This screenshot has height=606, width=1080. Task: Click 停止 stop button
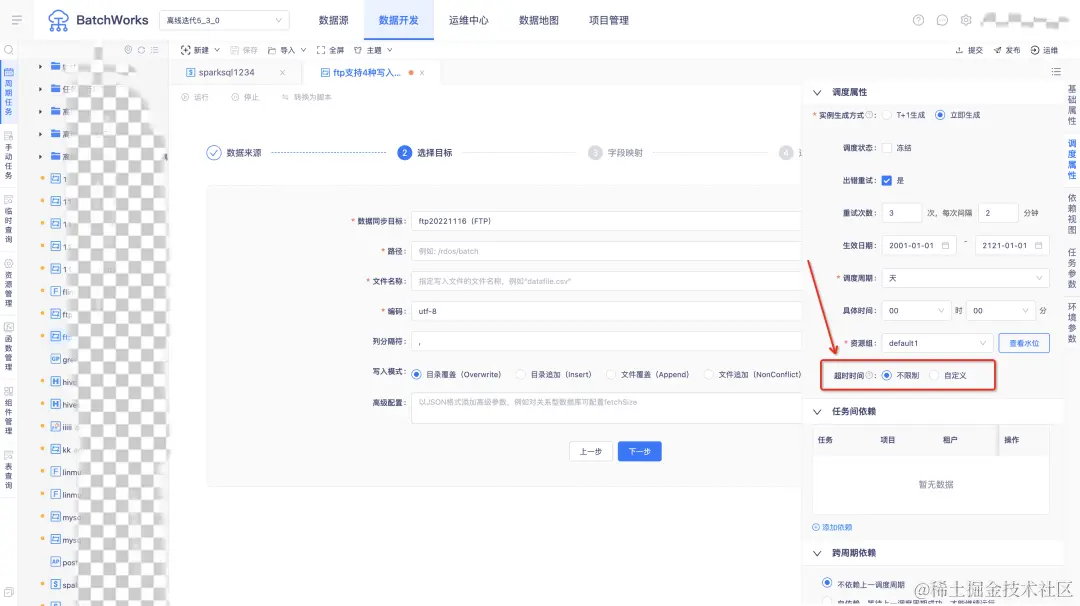click(x=245, y=97)
